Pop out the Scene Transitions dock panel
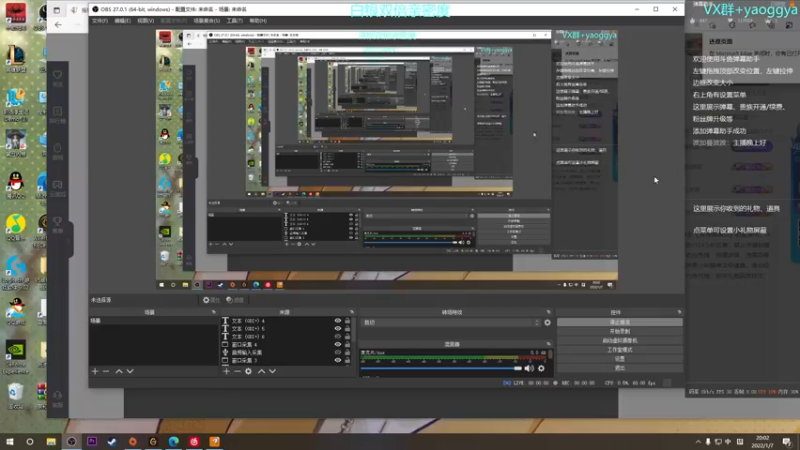Viewport: 800px width, 450px height. pyautogui.click(x=548, y=312)
